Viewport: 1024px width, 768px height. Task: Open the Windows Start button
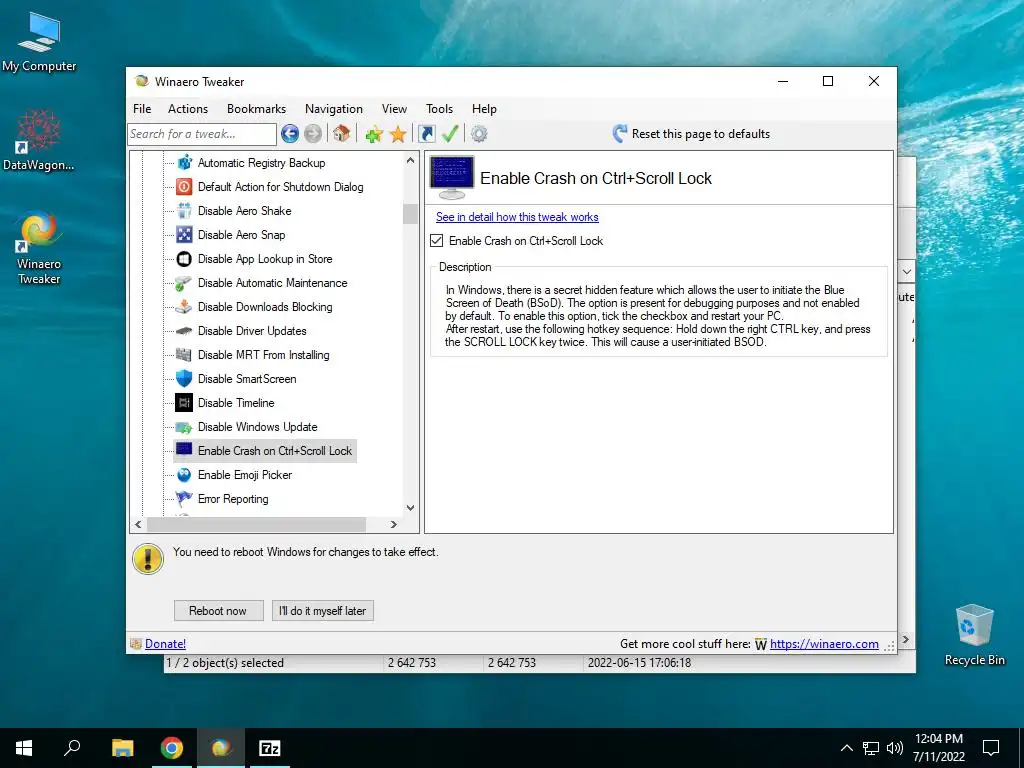(x=24, y=748)
